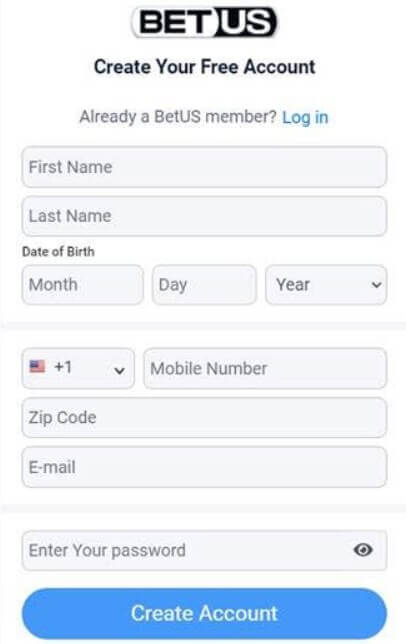
Task: Select the Day birth date field
Action: coord(204,285)
